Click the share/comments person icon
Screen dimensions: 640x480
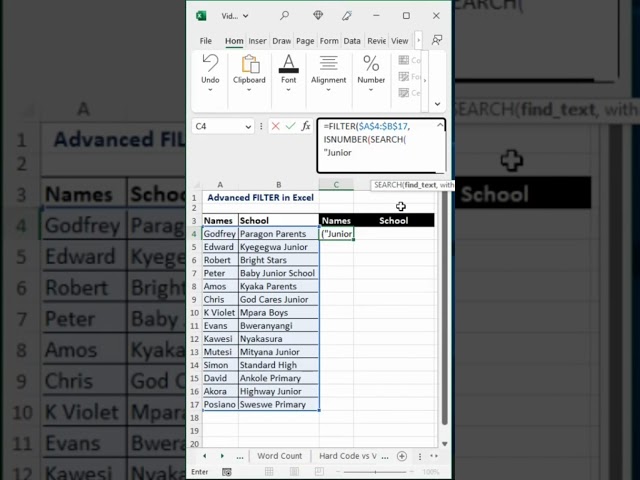pos(437,40)
